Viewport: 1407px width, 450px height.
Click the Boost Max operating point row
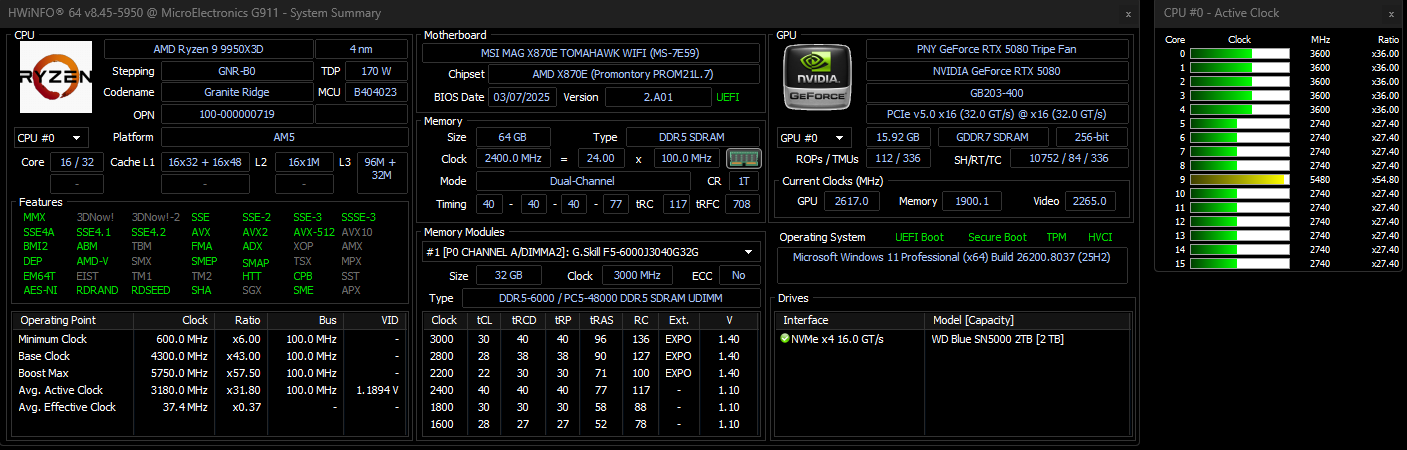(210, 373)
